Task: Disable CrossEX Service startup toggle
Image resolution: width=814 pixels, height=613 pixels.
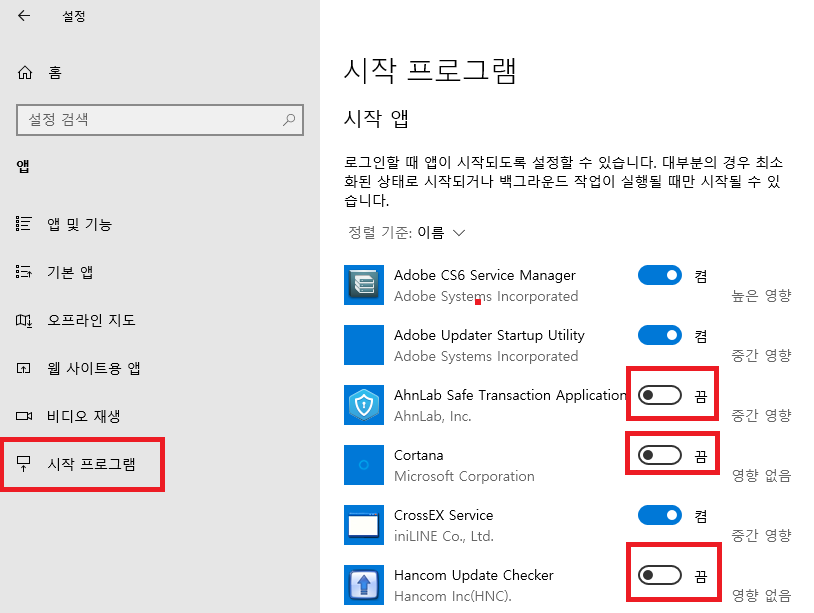Action: (660, 515)
